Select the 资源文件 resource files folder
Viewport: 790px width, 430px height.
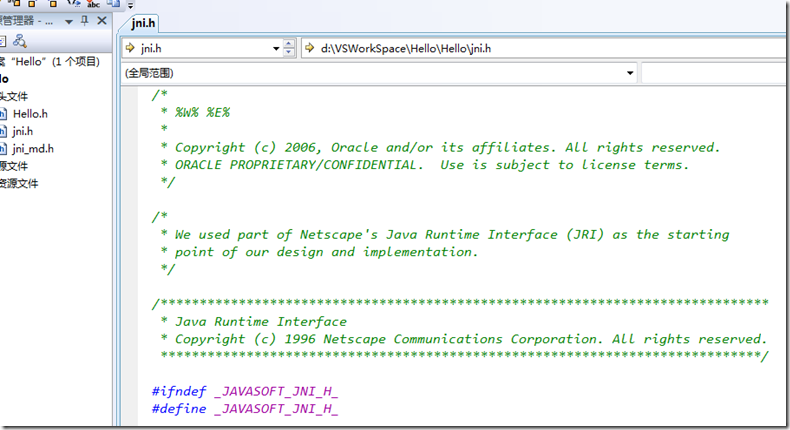19,183
